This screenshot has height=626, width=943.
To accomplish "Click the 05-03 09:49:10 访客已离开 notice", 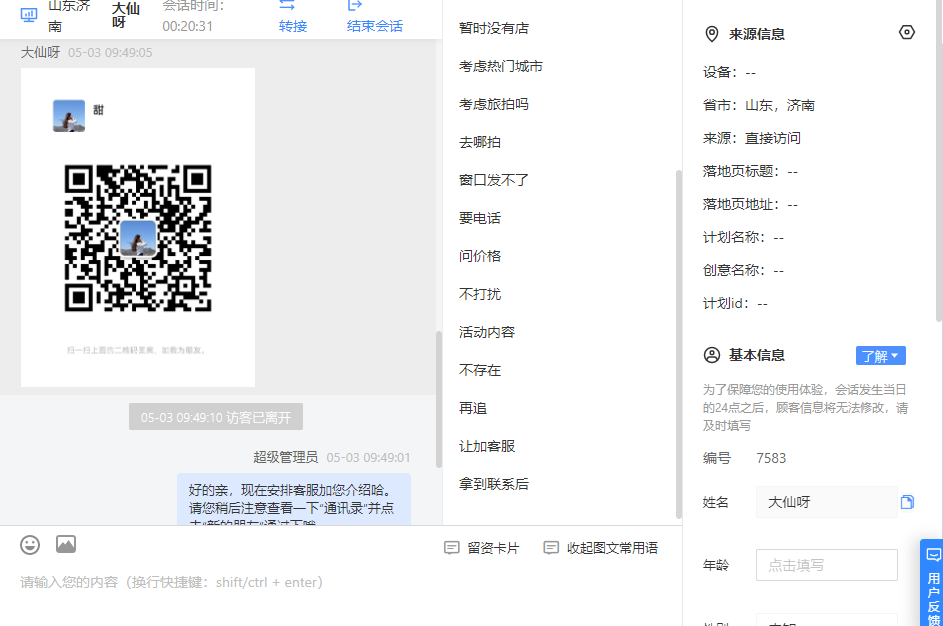I will click(x=216, y=417).
